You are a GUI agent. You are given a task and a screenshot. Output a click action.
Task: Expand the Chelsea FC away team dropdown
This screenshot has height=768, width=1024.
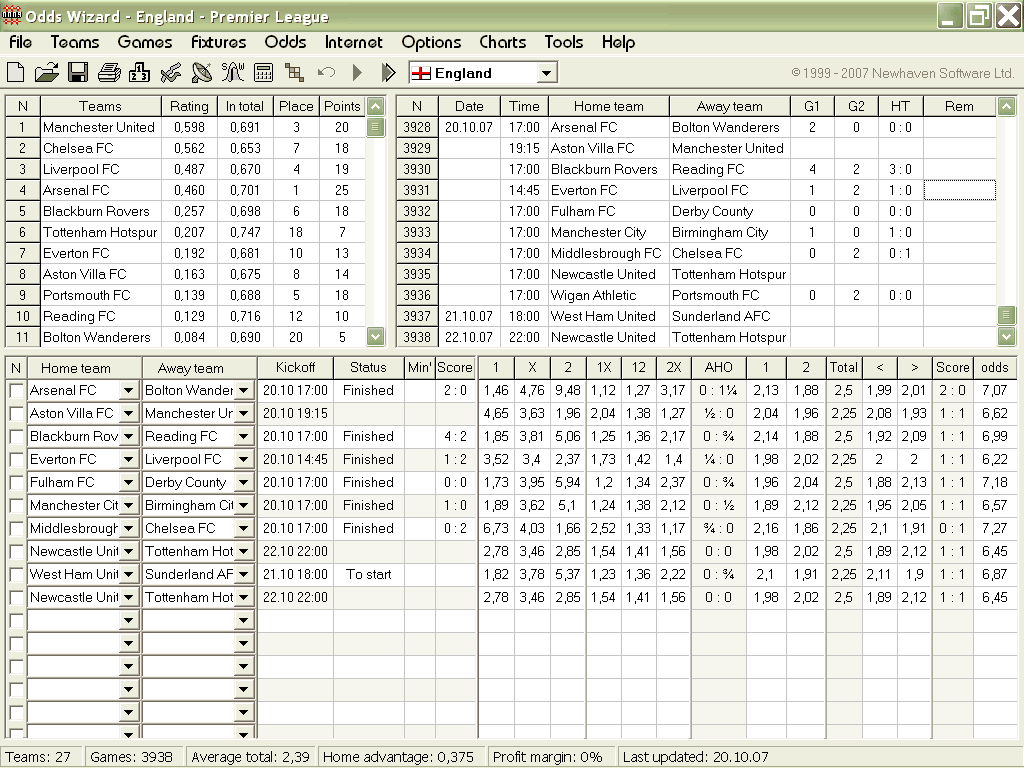(244, 528)
